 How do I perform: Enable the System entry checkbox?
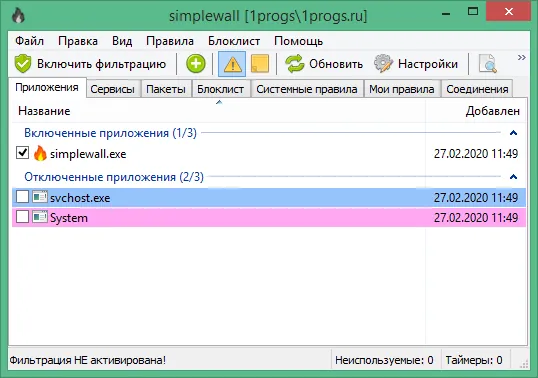22,217
